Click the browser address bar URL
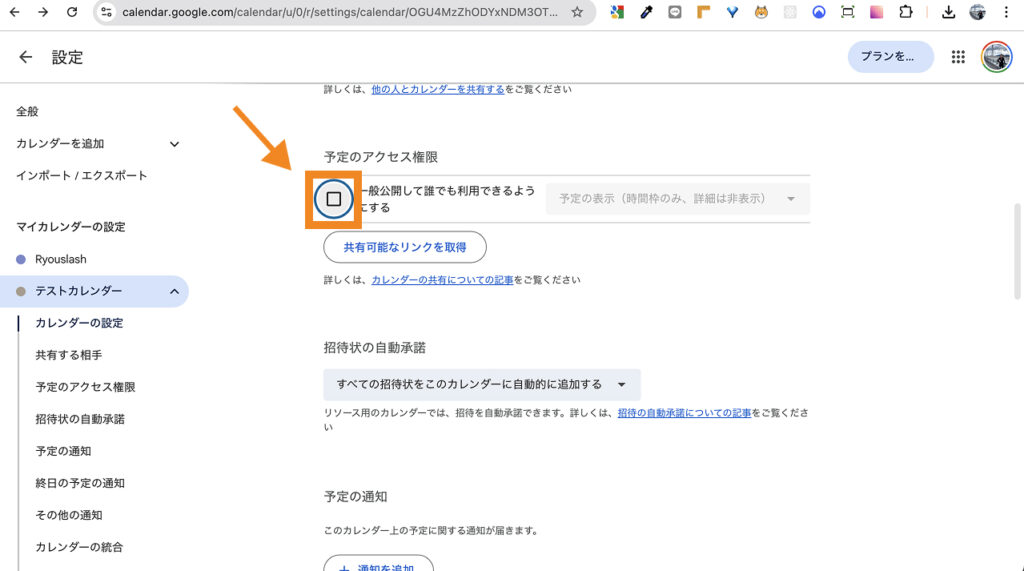Screen dimensions: 1024x571 pos(340,12)
